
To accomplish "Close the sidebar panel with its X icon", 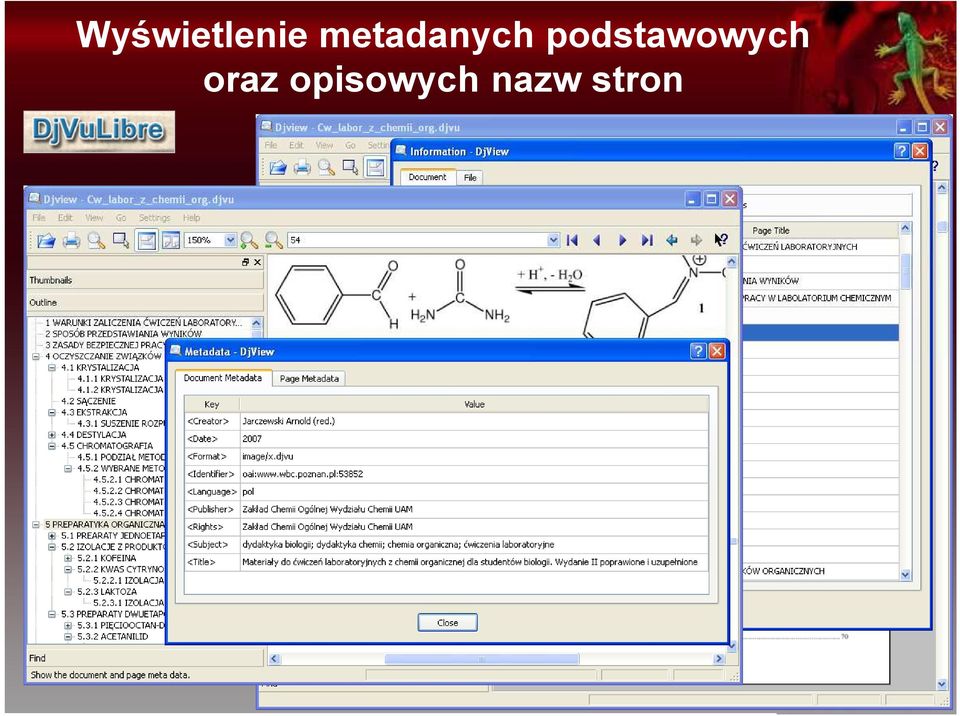I will 258,262.
